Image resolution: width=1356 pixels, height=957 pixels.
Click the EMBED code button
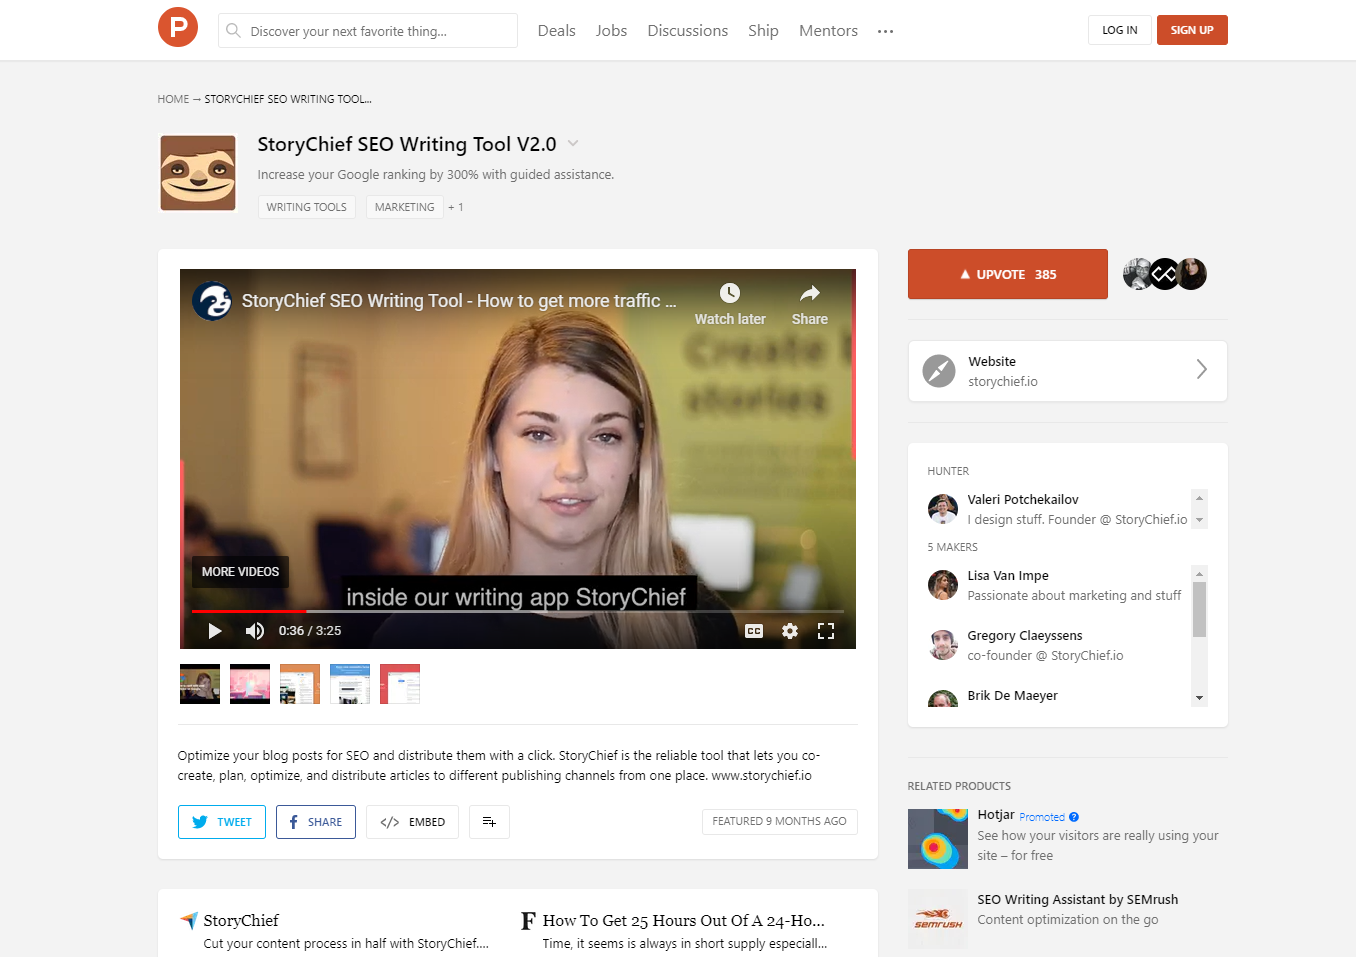412,822
